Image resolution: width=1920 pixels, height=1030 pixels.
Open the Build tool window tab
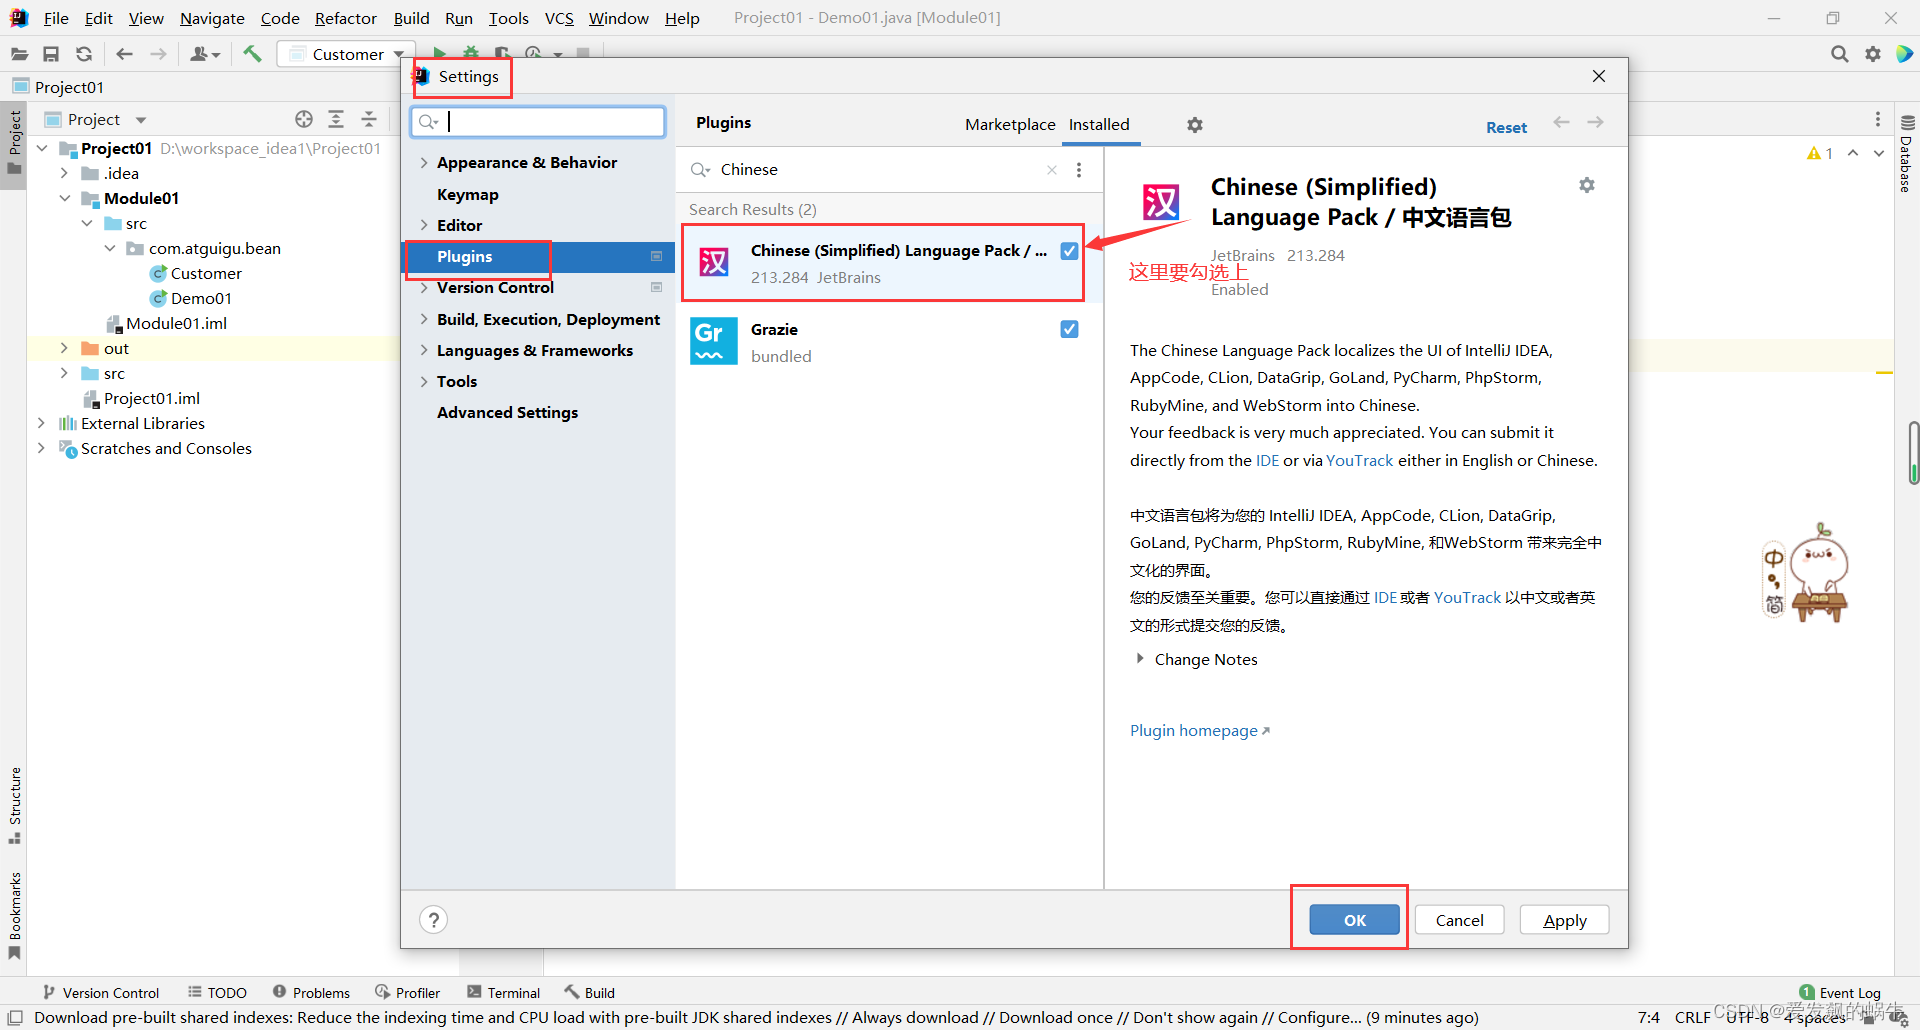589,993
